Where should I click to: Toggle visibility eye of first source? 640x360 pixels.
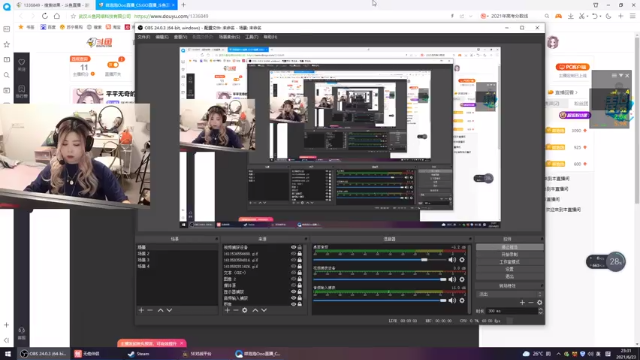[293, 247]
